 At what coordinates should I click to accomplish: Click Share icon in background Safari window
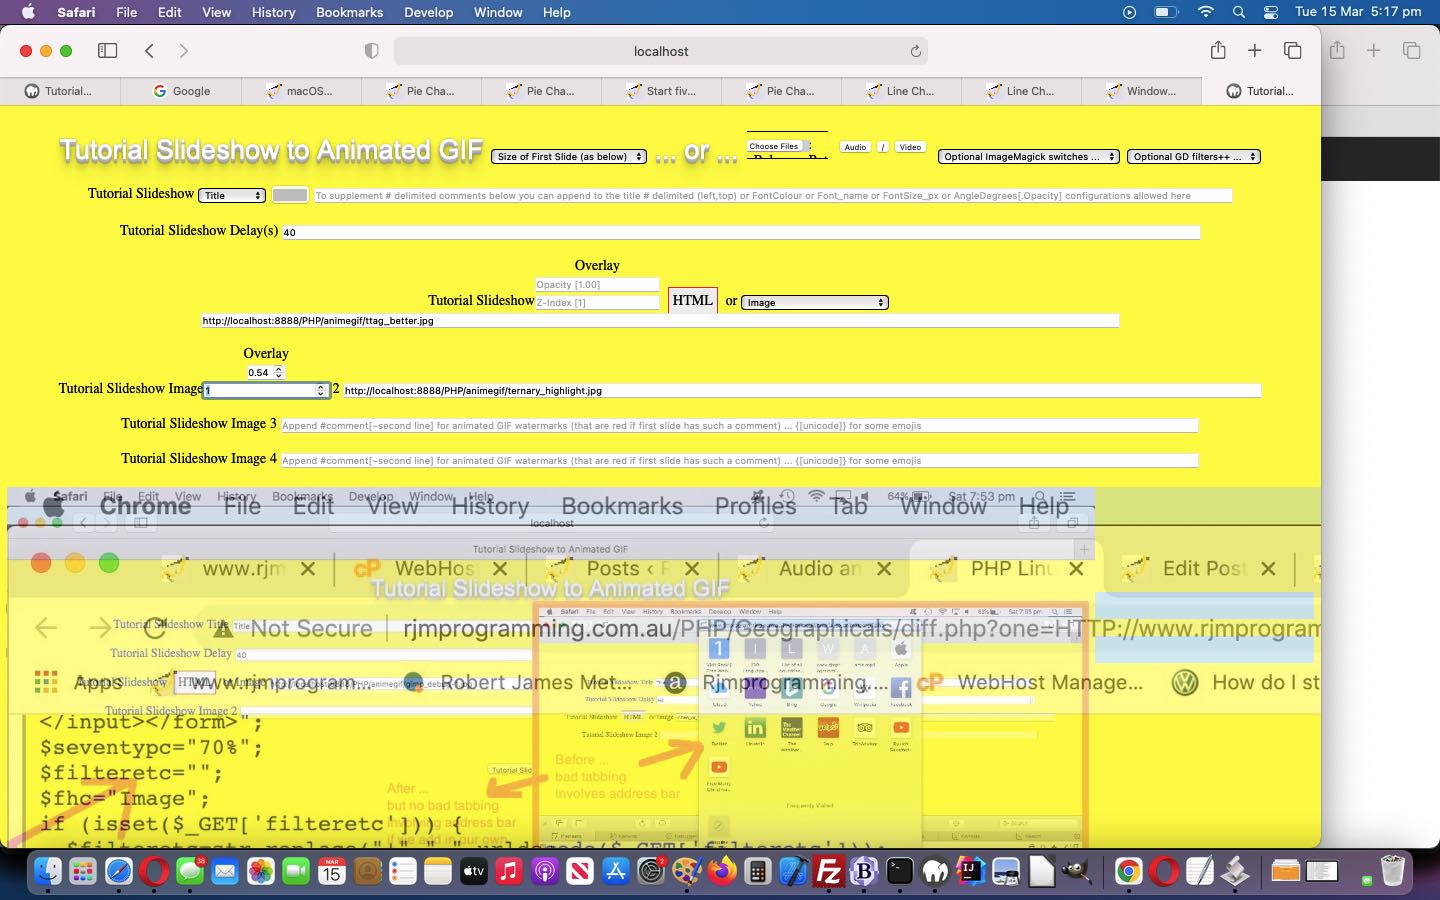[x=1337, y=50]
